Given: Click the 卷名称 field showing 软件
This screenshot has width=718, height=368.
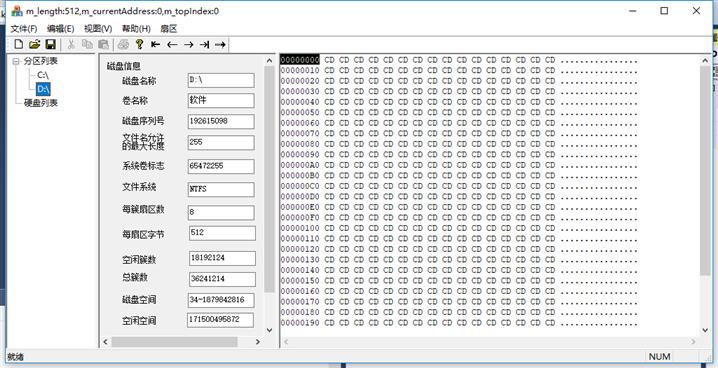Looking at the screenshot, I should pyautogui.click(x=221, y=101).
